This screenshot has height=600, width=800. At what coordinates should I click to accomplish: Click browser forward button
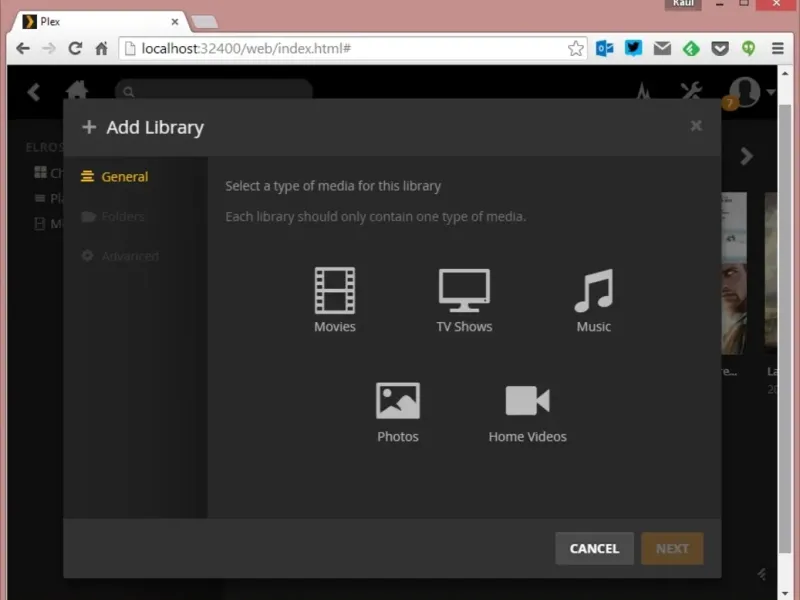[x=49, y=48]
